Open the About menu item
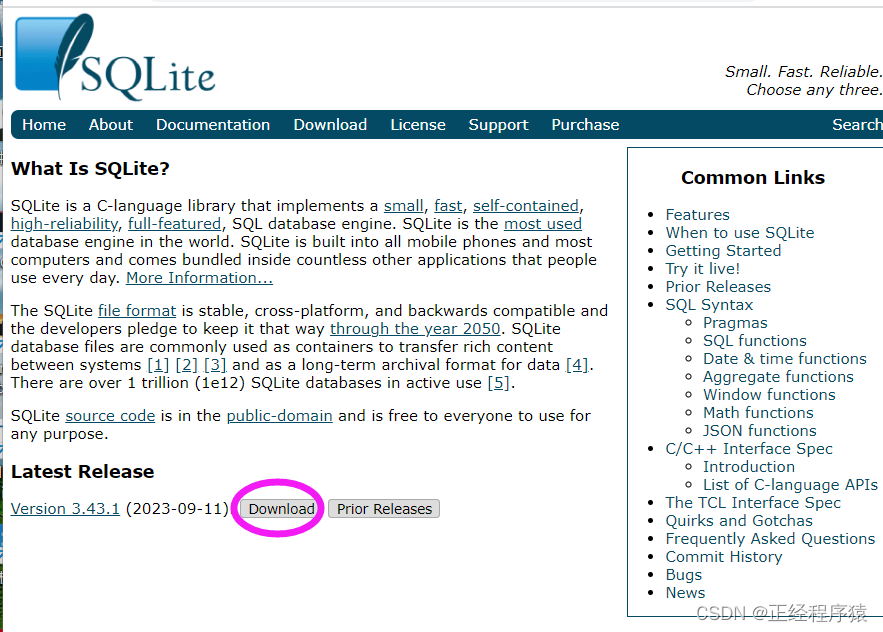This screenshot has height=632, width=883. 111,124
